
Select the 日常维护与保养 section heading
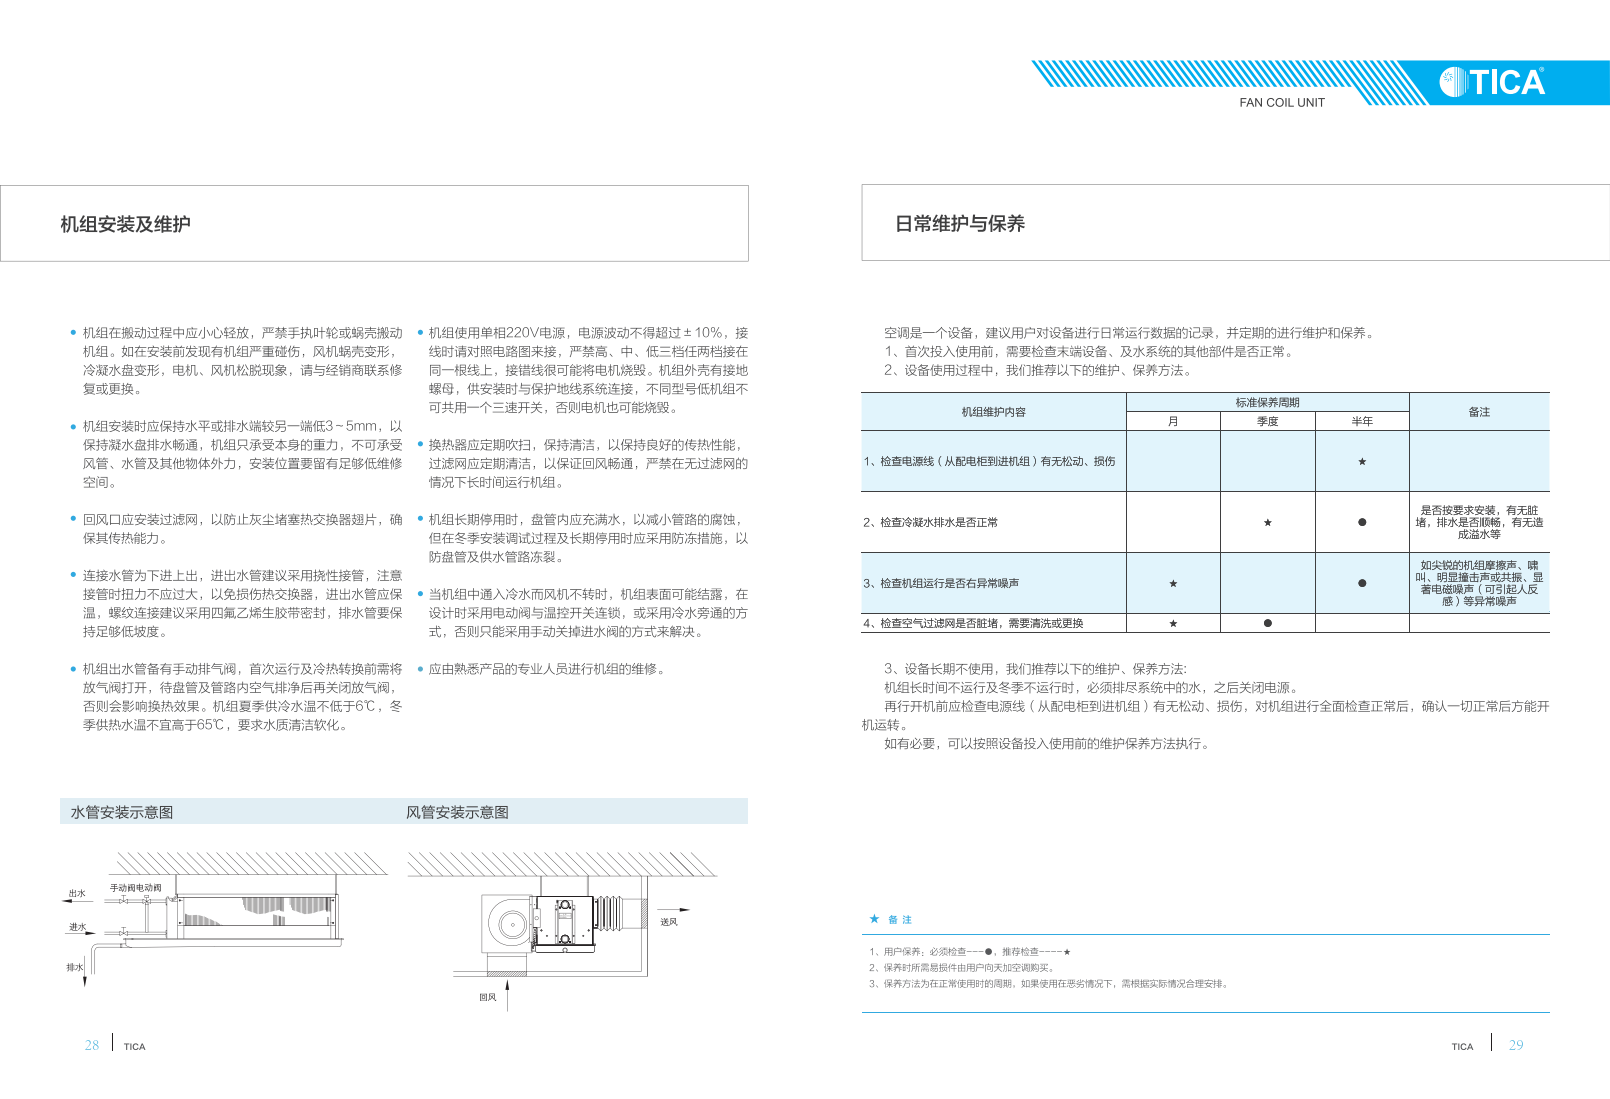click(x=959, y=224)
